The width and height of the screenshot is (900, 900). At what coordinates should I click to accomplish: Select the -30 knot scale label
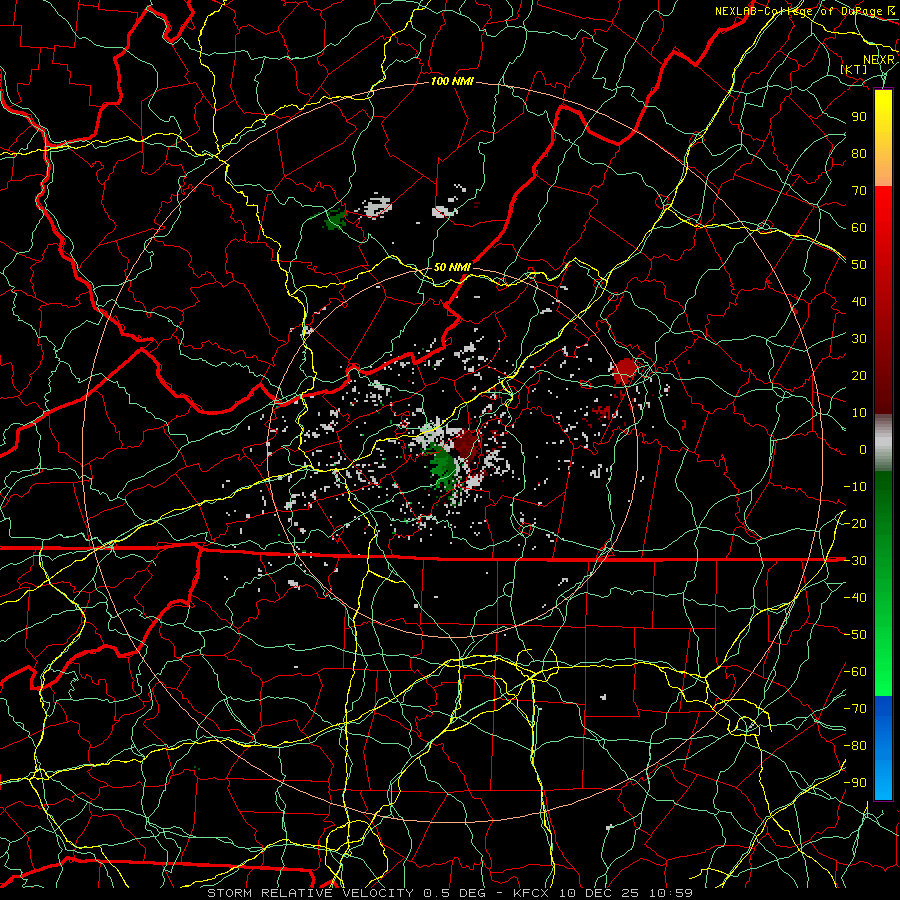[x=855, y=561]
